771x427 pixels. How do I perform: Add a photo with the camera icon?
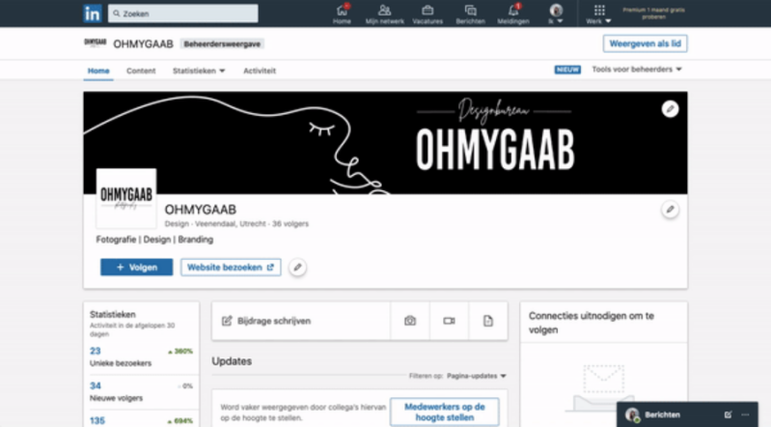coord(410,321)
